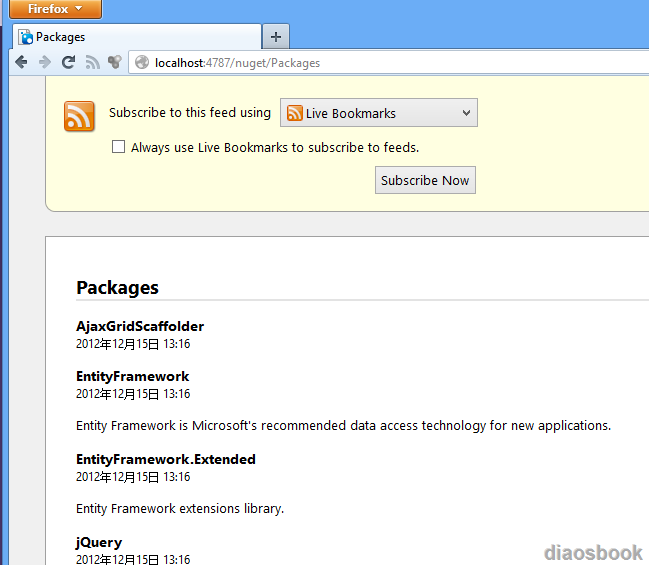Enable Always use Live Bookmarks checkbox
The height and width of the screenshot is (565, 649).
click(x=118, y=147)
